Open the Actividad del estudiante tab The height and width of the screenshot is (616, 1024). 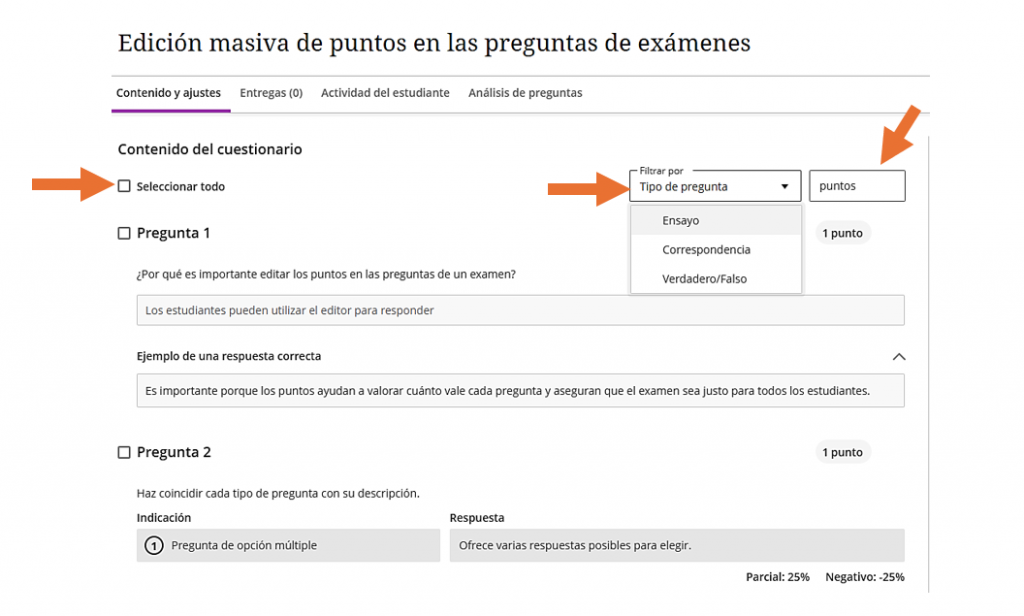(x=385, y=93)
